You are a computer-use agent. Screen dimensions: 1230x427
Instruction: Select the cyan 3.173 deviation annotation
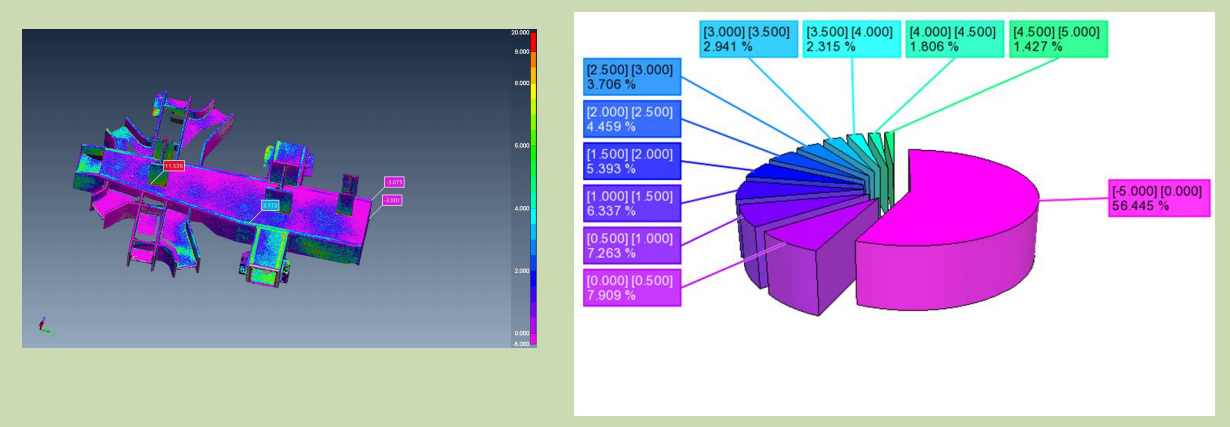click(270, 206)
